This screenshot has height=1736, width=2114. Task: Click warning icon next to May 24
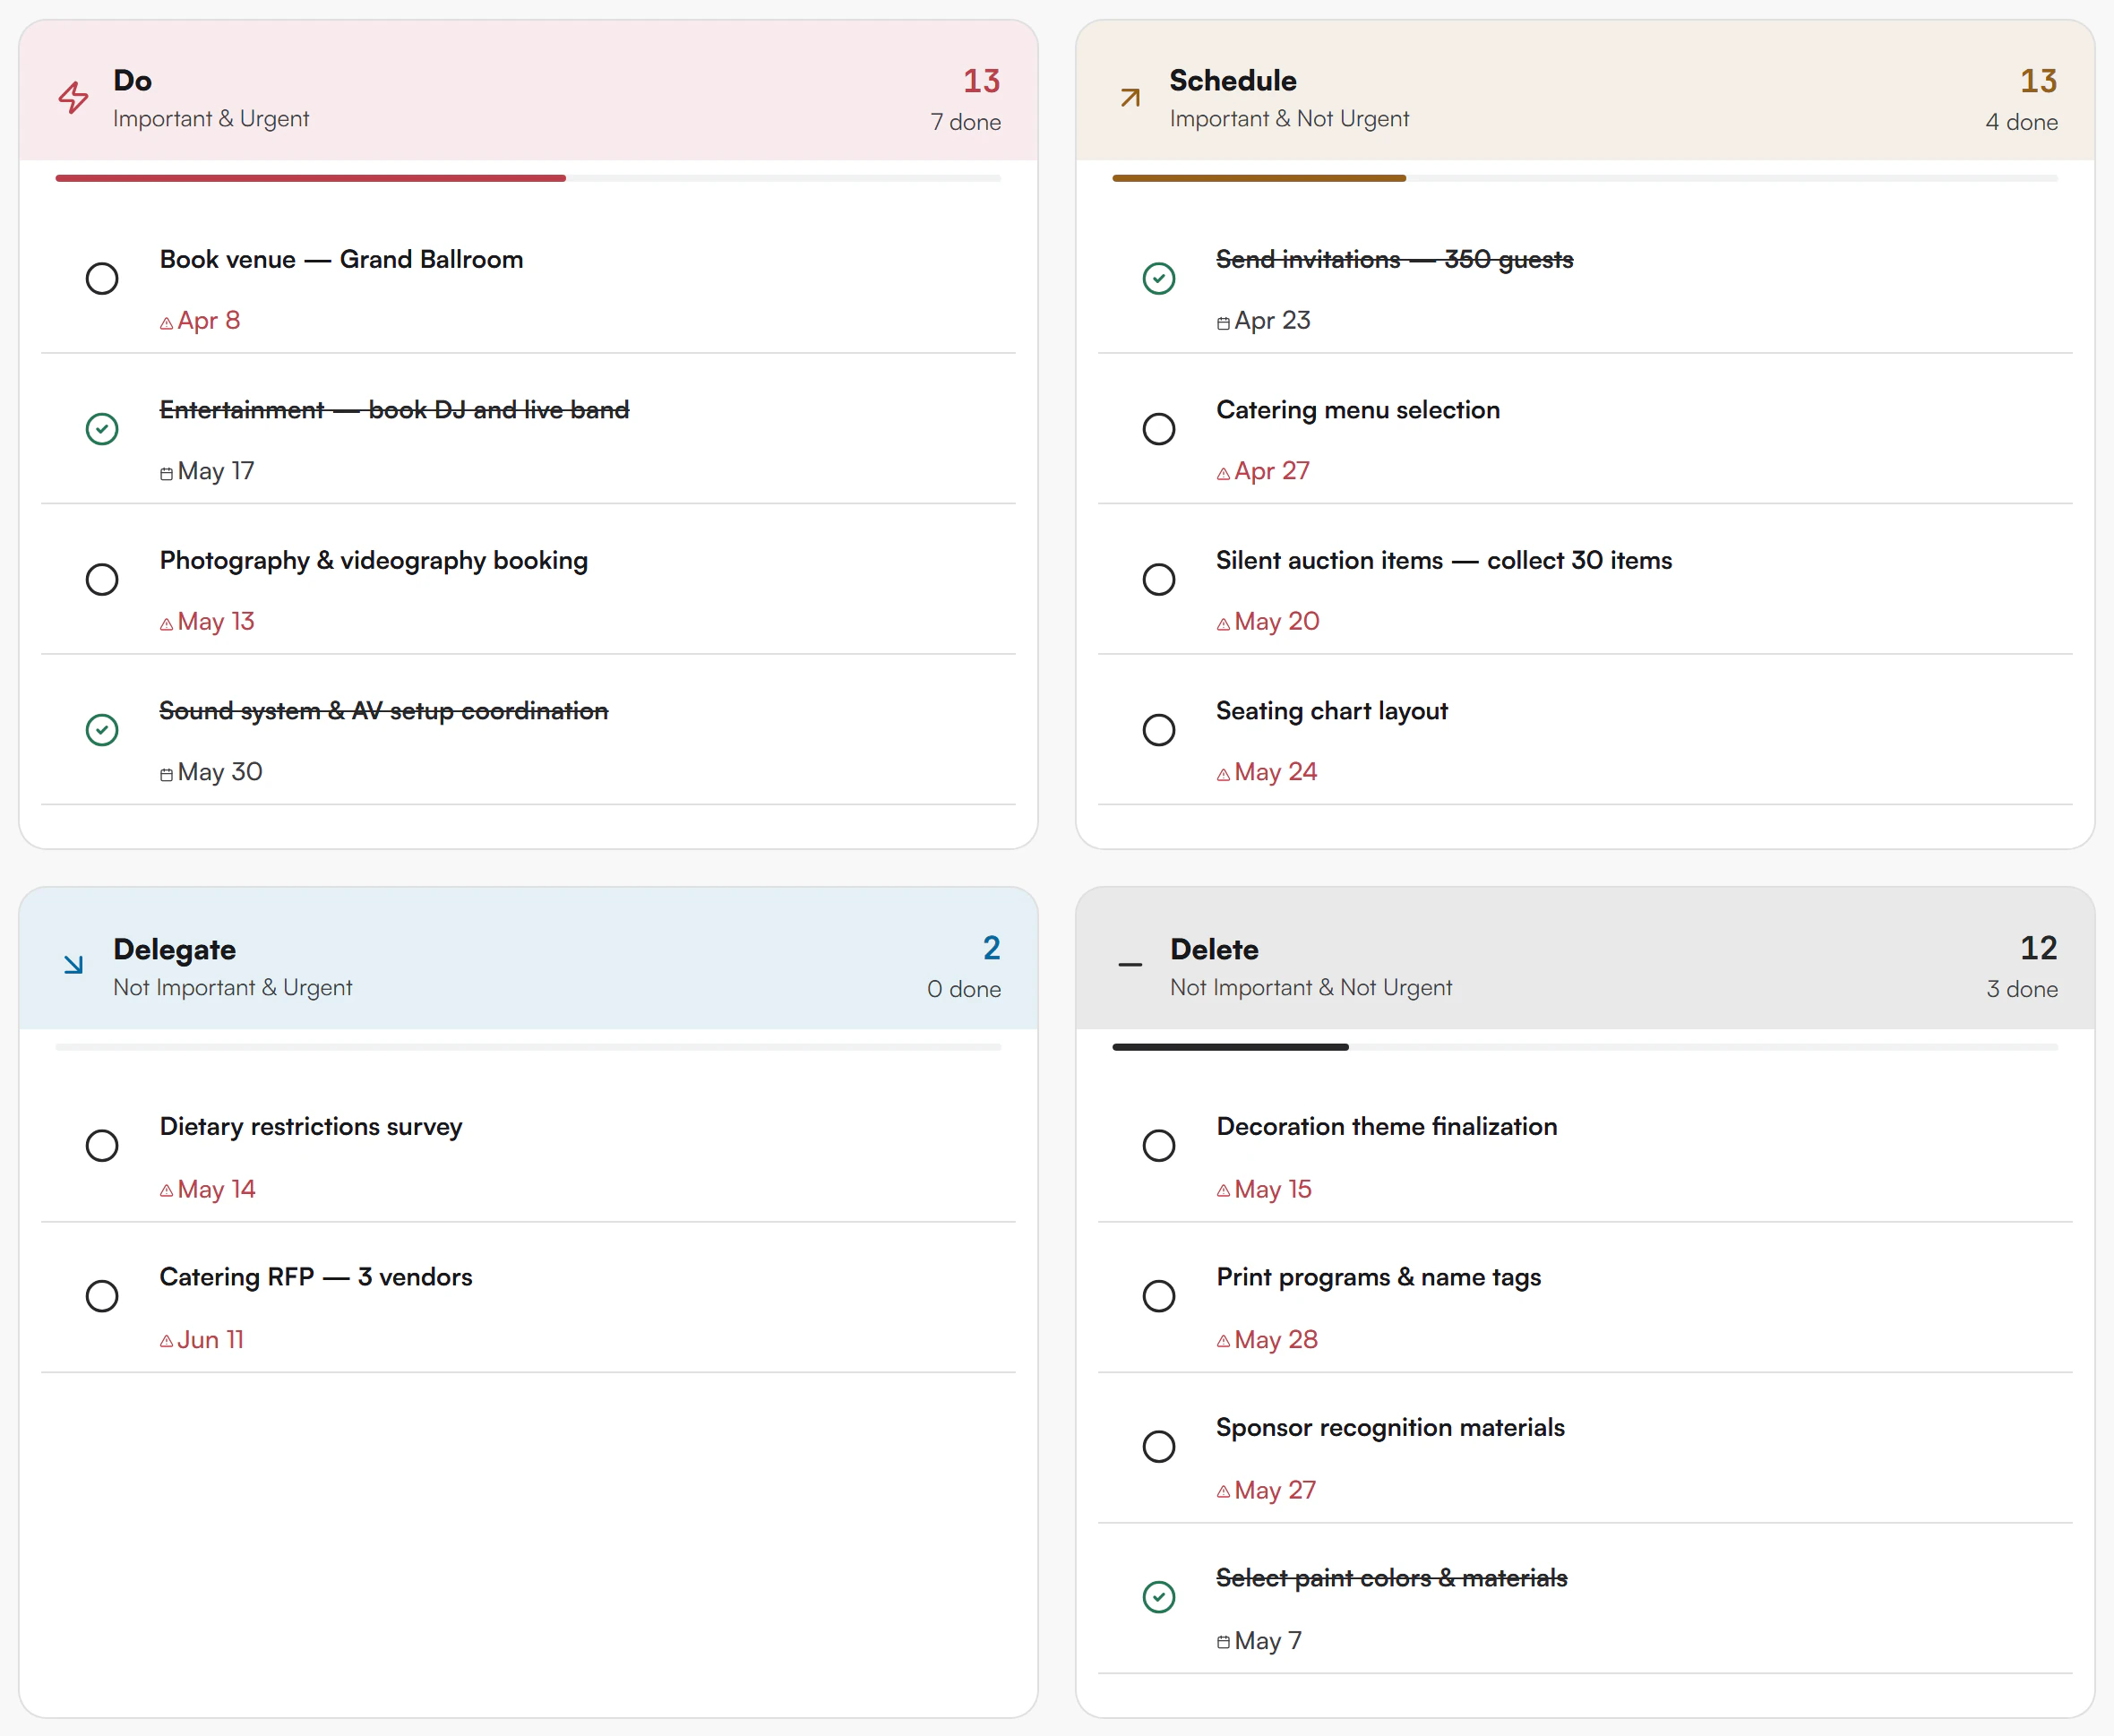pyautogui.click(x=1223, y=775)
